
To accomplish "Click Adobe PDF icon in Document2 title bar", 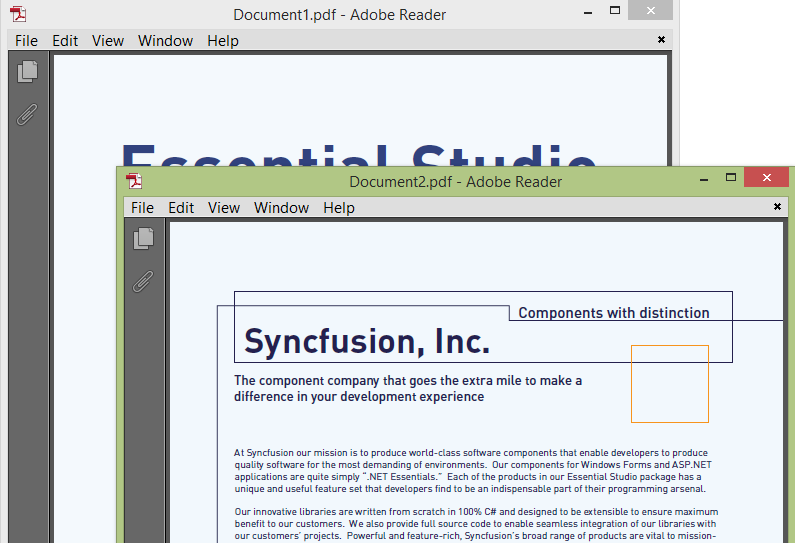I will (134, 181).
